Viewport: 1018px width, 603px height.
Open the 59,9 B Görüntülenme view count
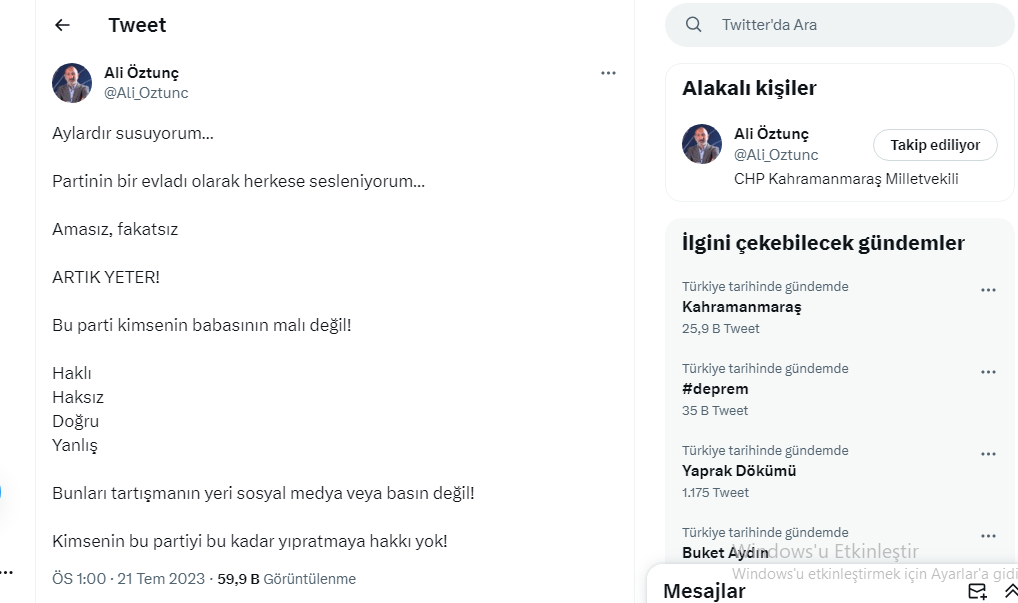pyautogui.click(x=286, y=579)
